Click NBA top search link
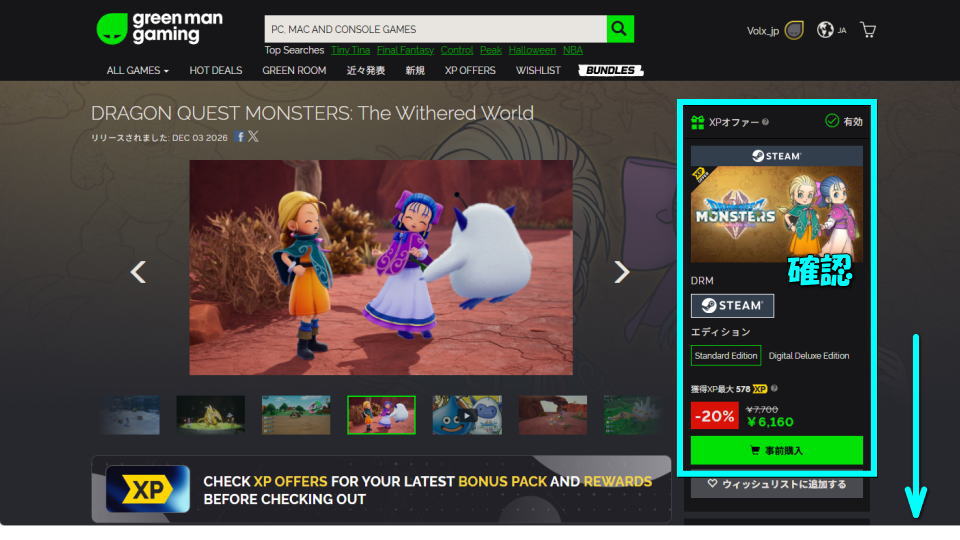This screenshot has height=540, width=960. point(573,50)
